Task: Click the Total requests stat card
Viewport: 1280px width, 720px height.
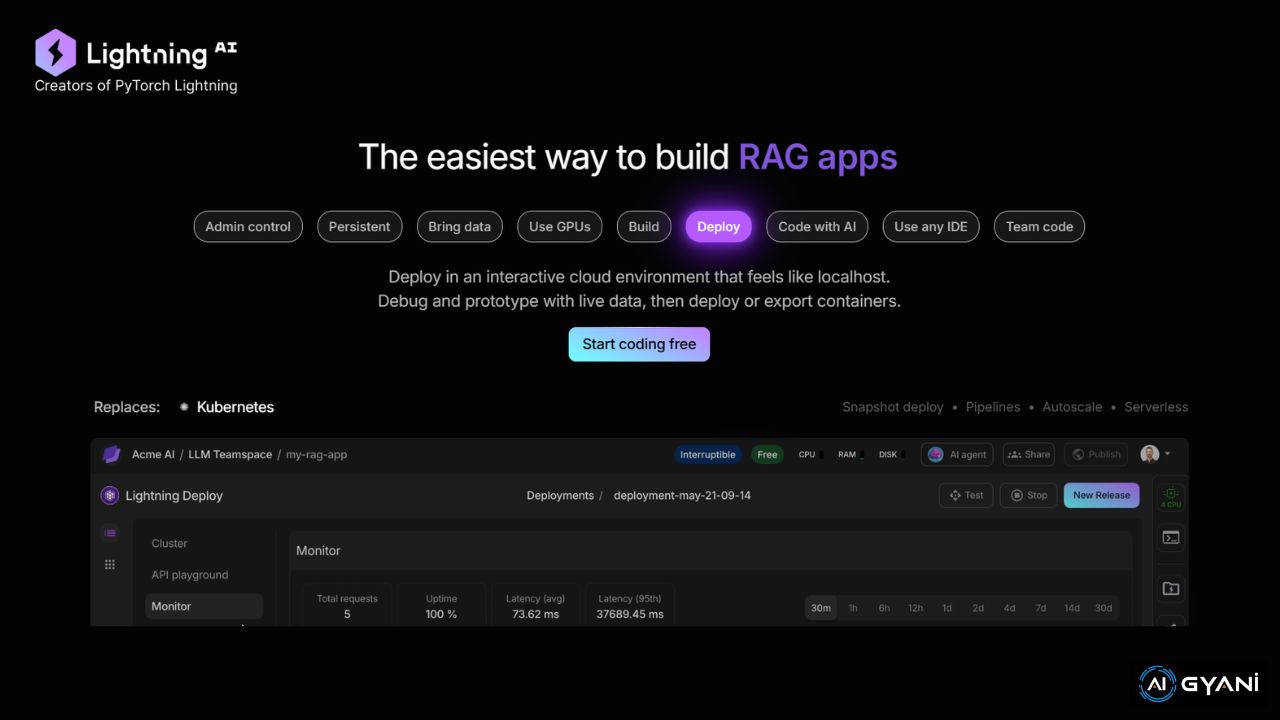Action: tap(347, 605)
